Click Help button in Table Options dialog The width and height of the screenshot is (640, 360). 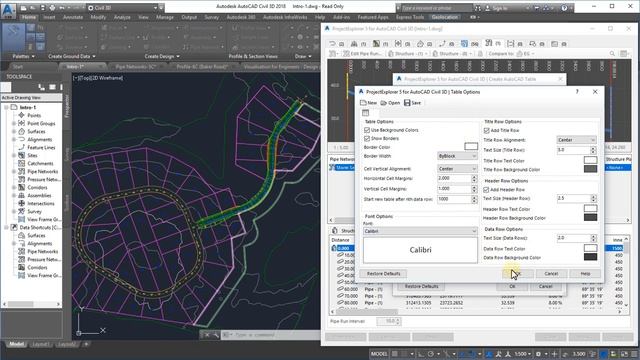coord(585,273)
